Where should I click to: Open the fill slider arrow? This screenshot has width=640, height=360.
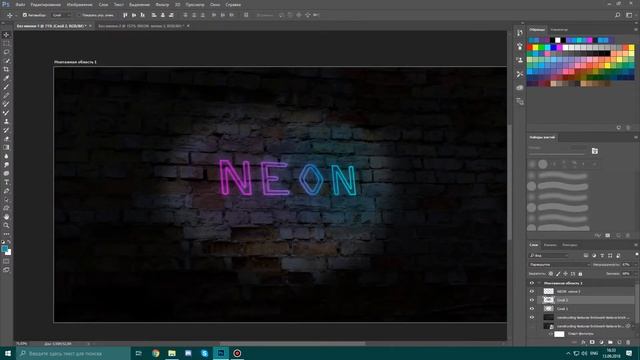click(x=636, y=273)
